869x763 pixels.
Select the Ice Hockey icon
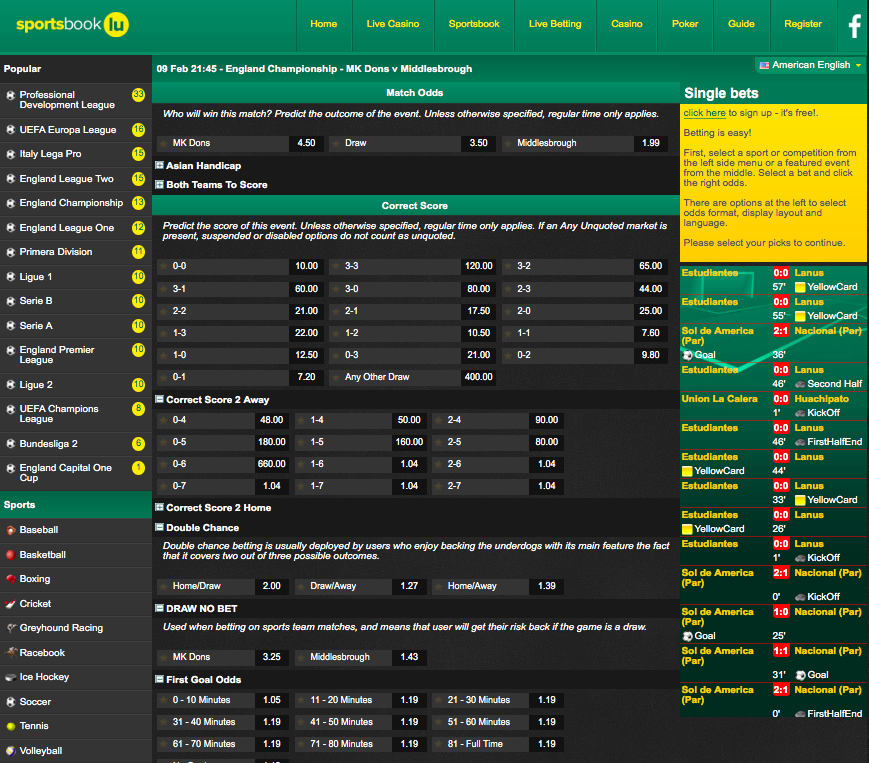tap(11, 677)
